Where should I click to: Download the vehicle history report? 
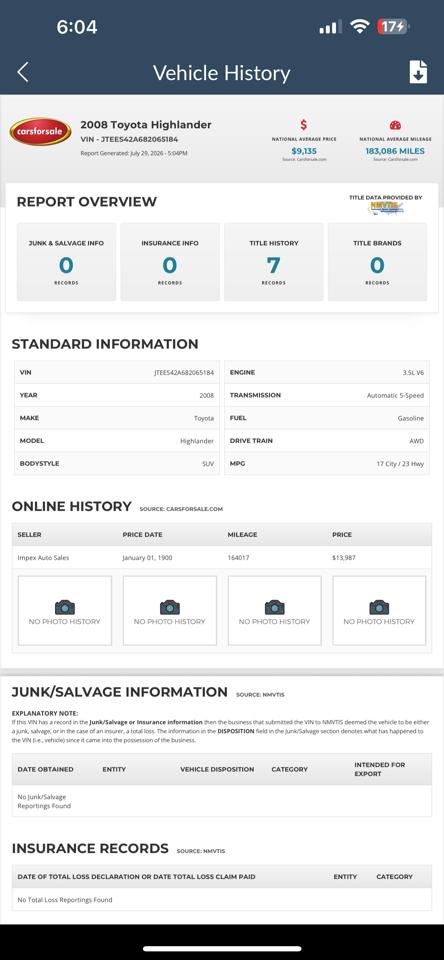tap(418, 72)
